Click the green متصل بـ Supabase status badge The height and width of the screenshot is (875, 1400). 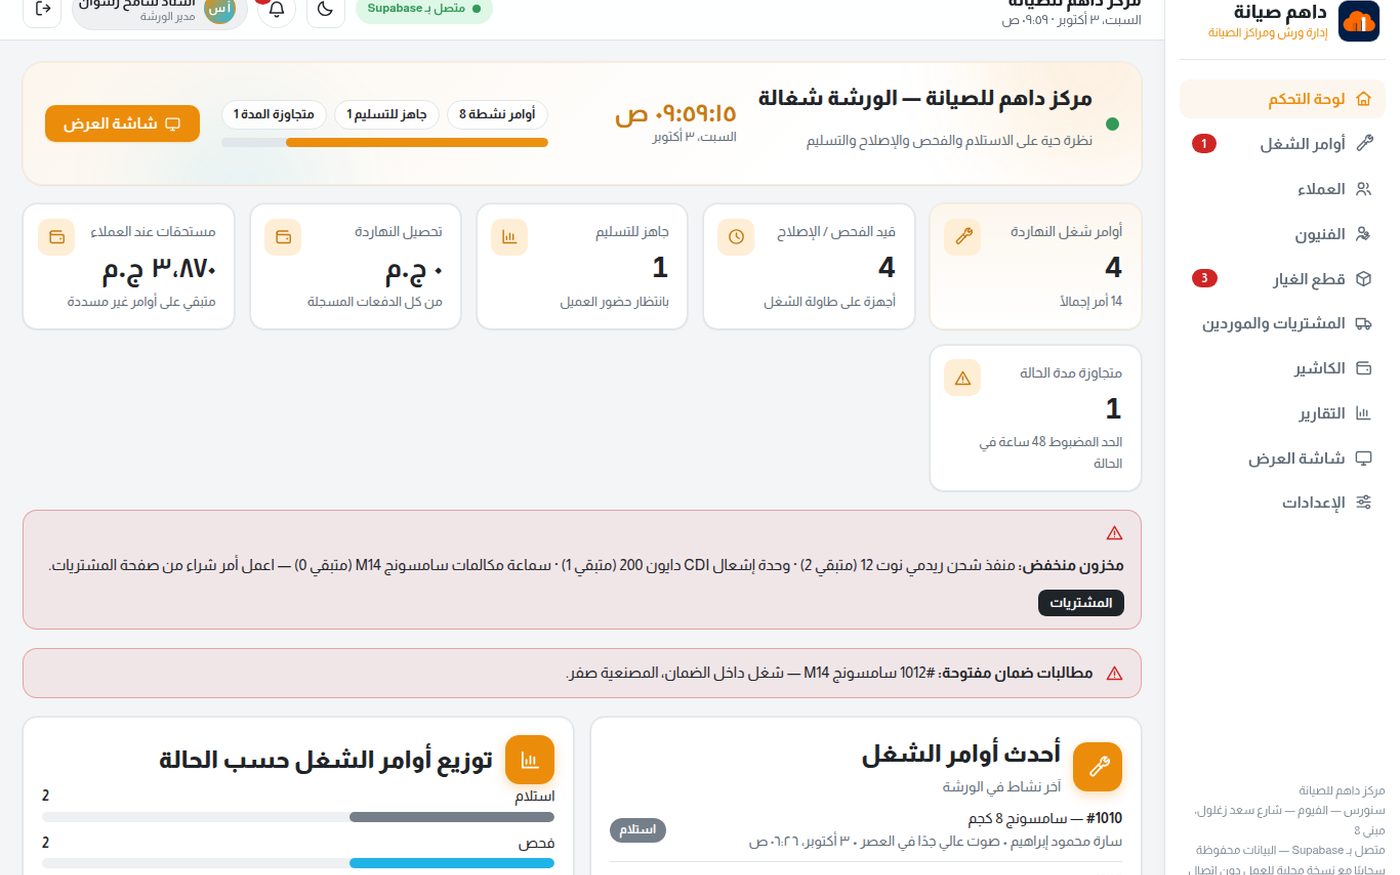point(424,9)
